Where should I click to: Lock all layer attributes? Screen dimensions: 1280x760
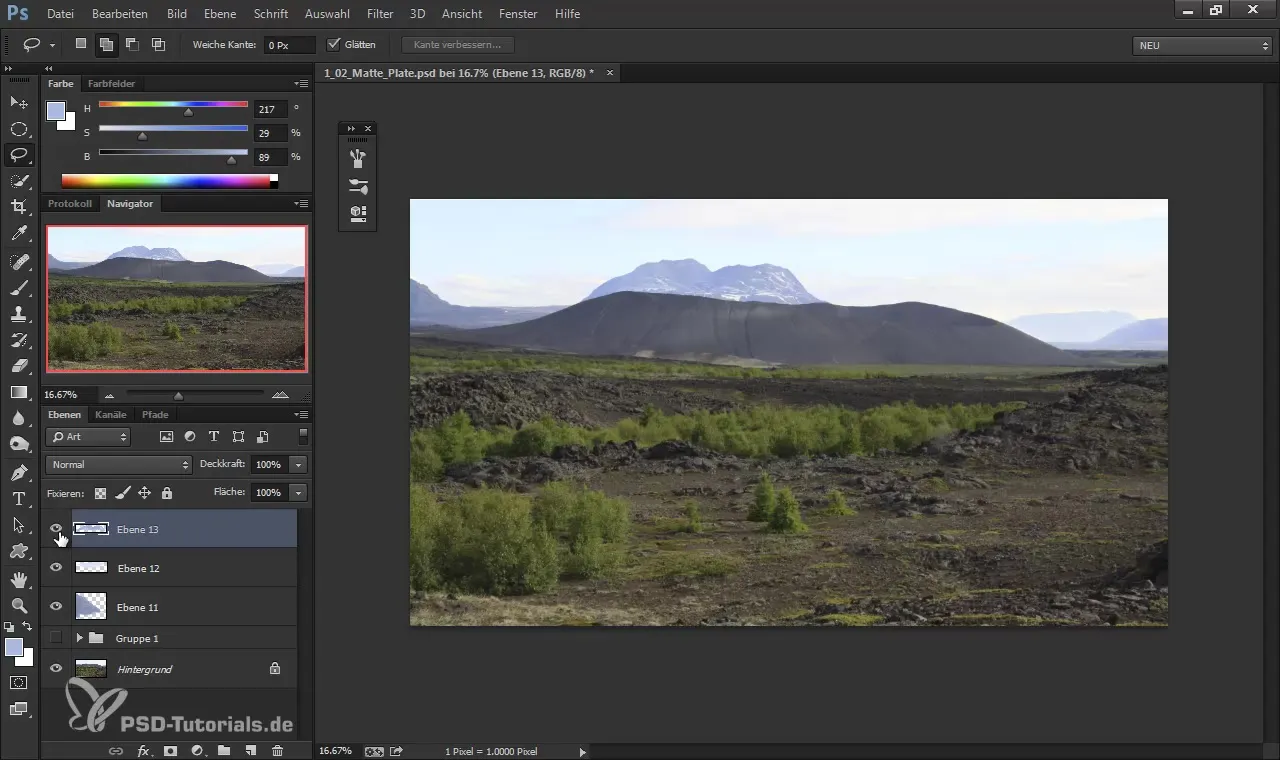point(166,493)
